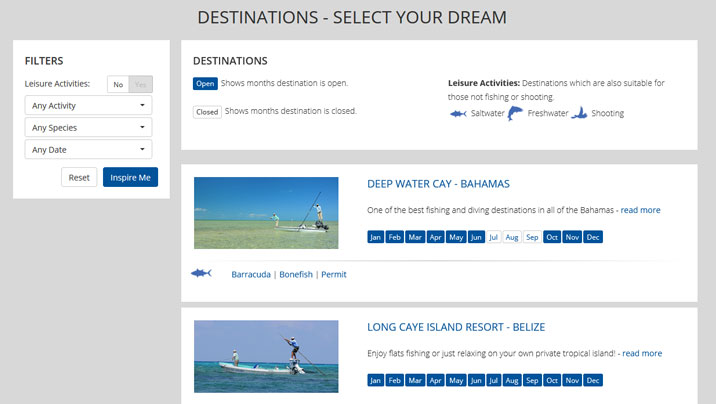This screenshot has height=404, width=716.
Task: Click saltwater icon beside Barracuda species
Action: point(201,273)
